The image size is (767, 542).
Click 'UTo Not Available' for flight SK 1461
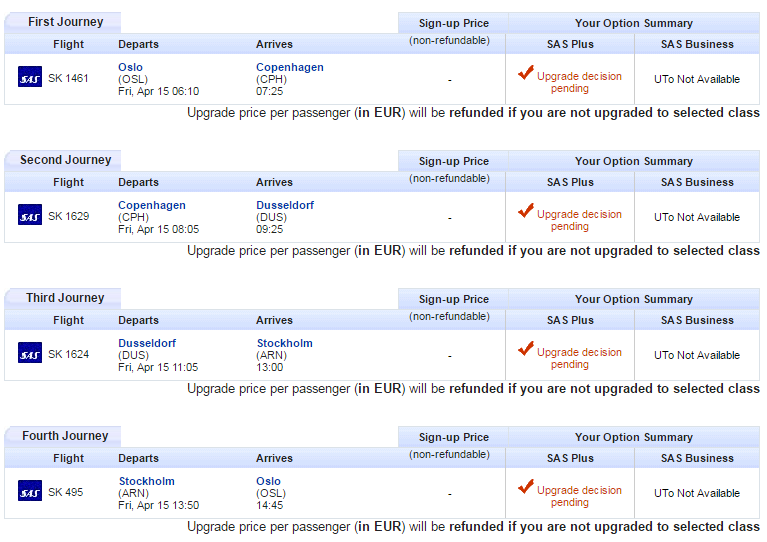point(697,79)
